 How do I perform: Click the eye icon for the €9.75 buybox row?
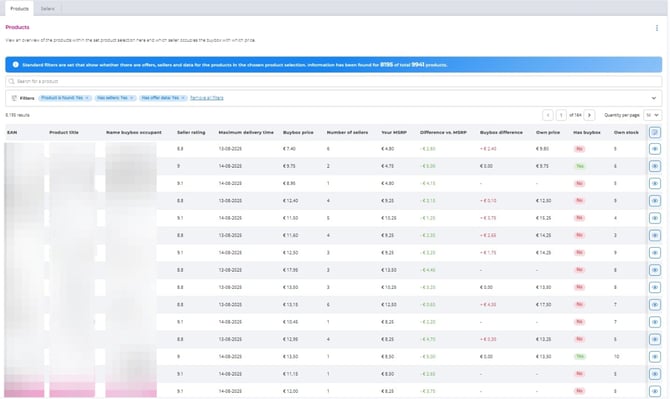coord(654,166)
